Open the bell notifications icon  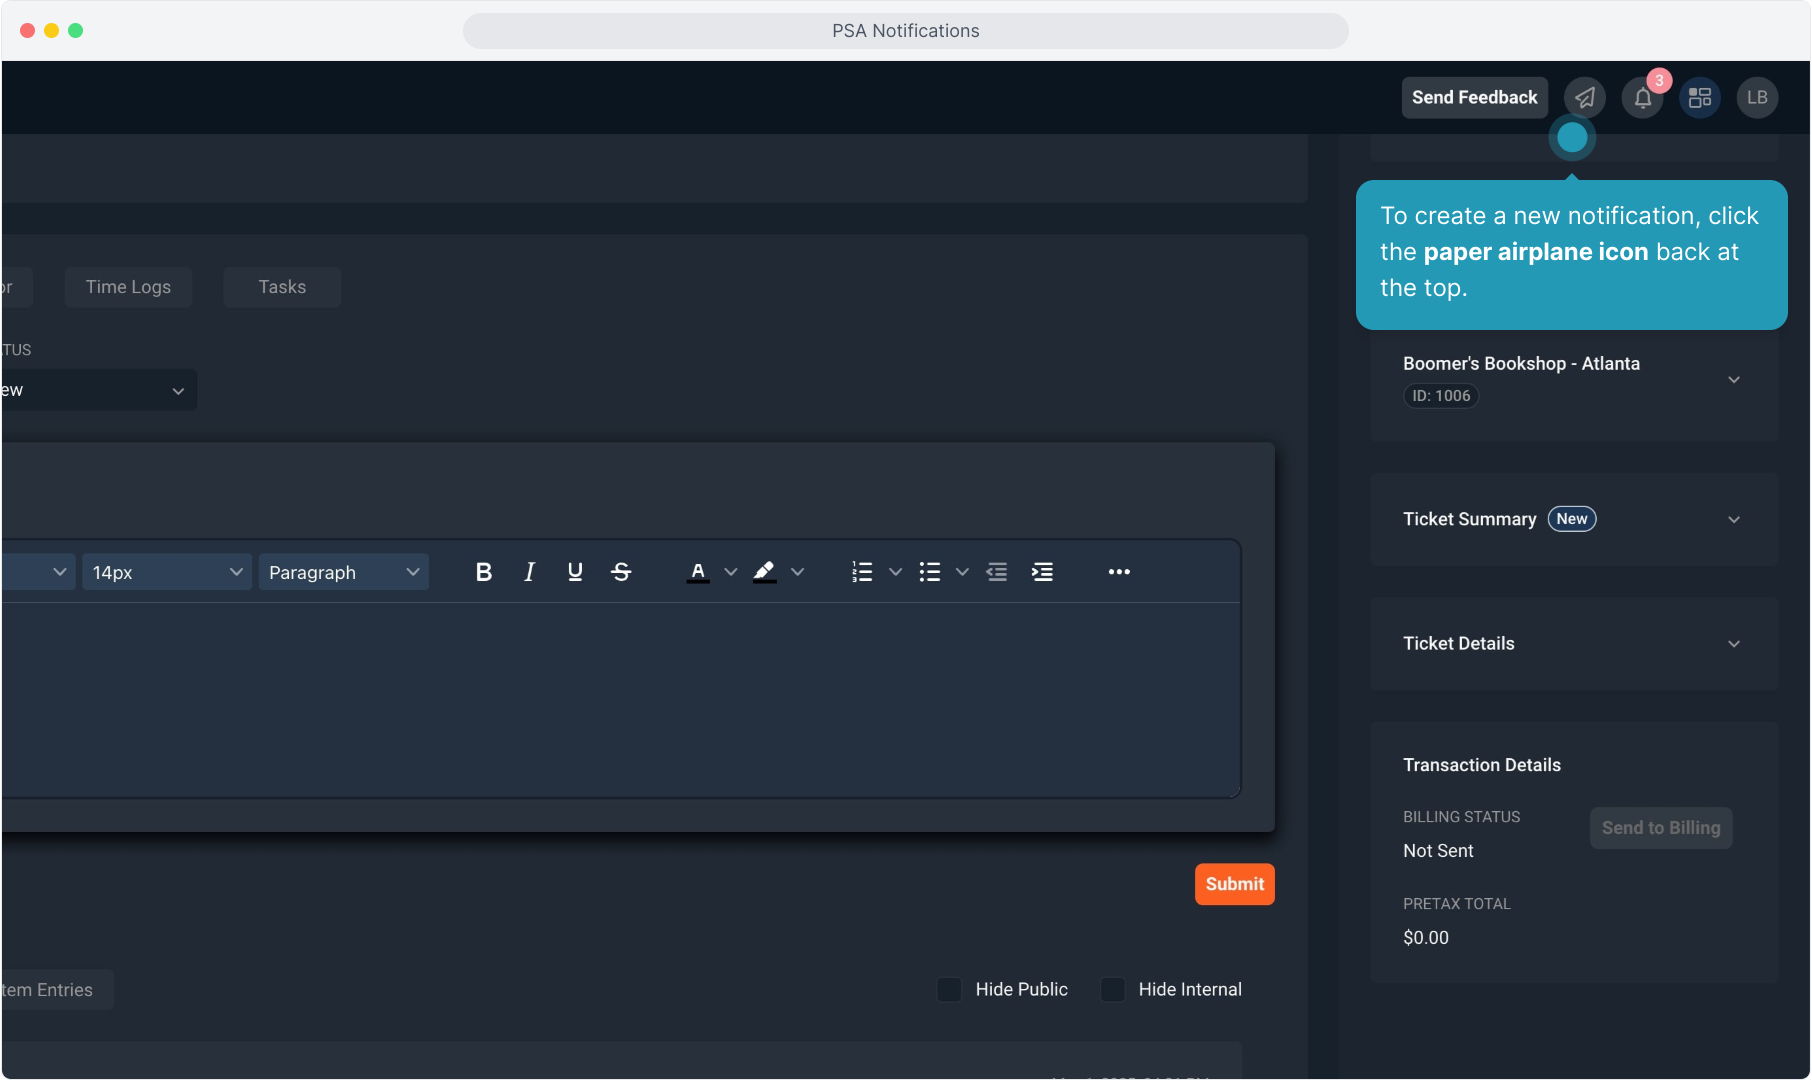[1642, 98]
